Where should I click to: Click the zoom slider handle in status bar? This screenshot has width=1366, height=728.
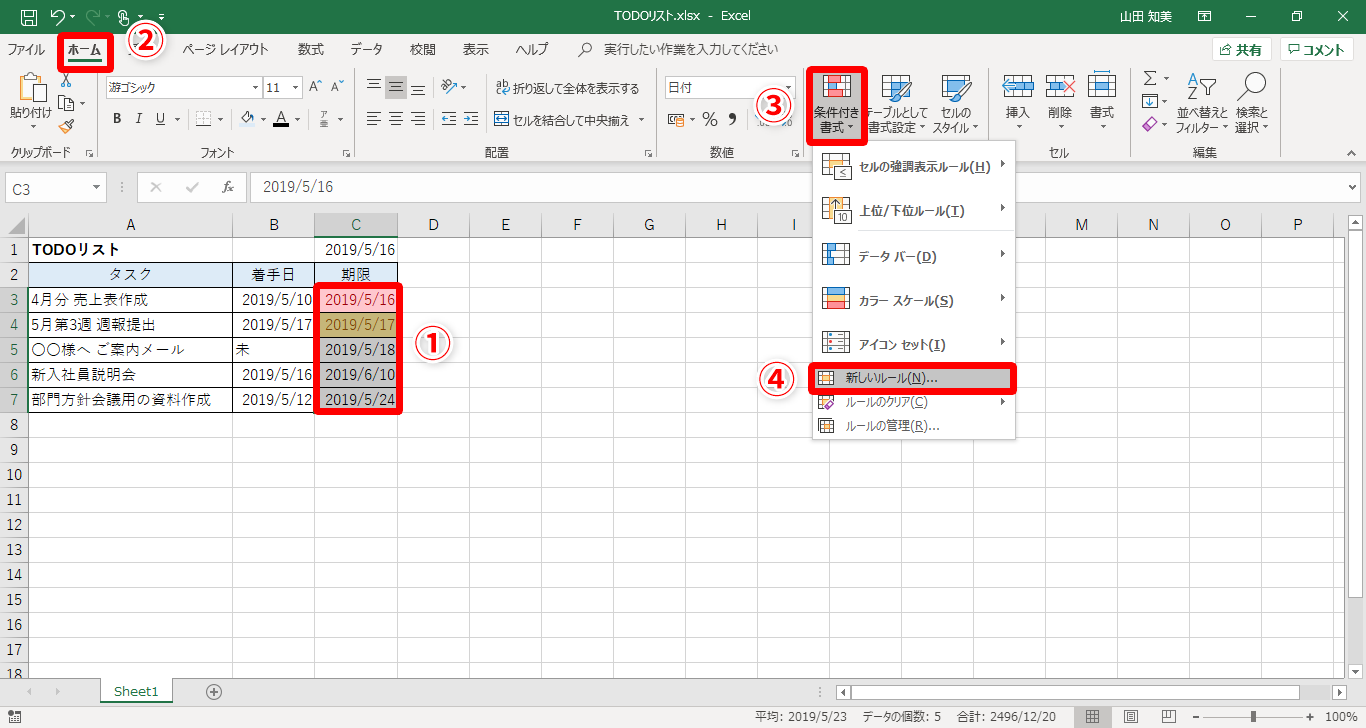(1253, 717)
